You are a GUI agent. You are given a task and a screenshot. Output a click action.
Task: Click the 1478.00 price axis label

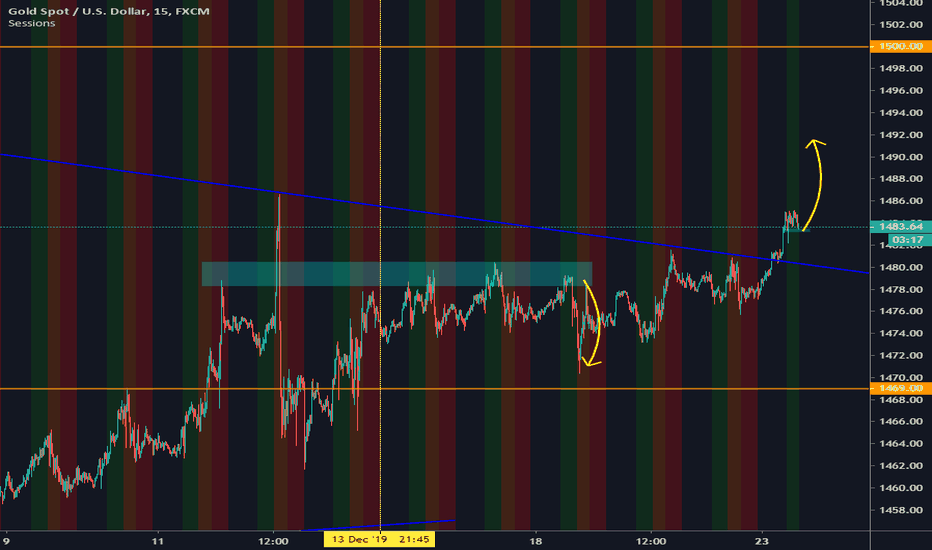pyautogui.click(x=900, y=290)
